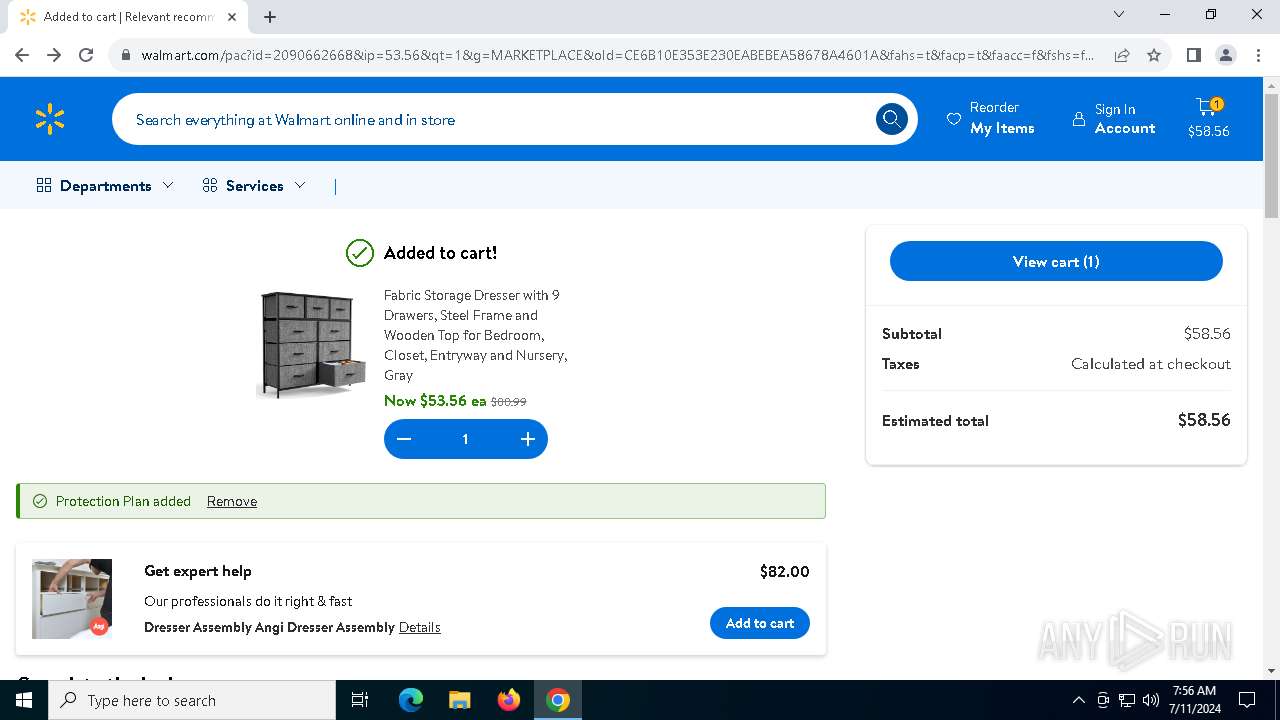Click the $82.00 assembly price

pyautogui.click(x=785, y=572)
